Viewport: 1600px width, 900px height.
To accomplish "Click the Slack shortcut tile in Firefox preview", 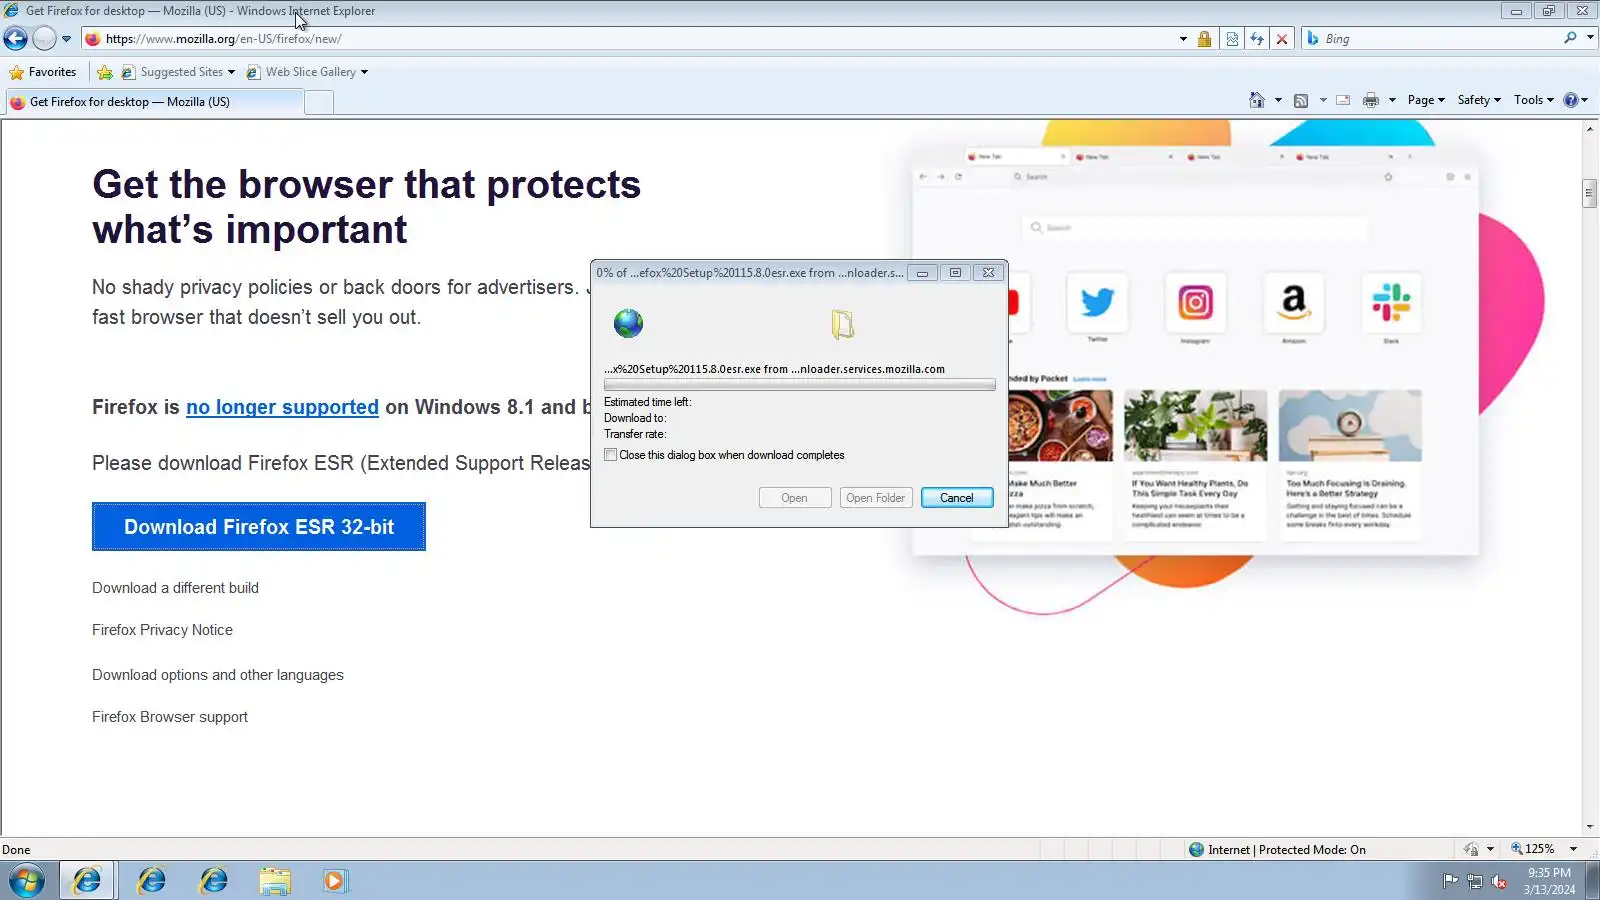I will pyautogui.click(x=1391, y=302).
